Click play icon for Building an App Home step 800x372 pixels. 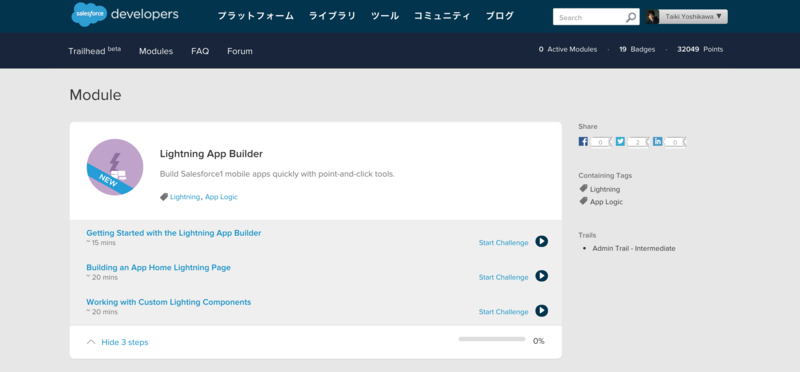coord(541,276)
